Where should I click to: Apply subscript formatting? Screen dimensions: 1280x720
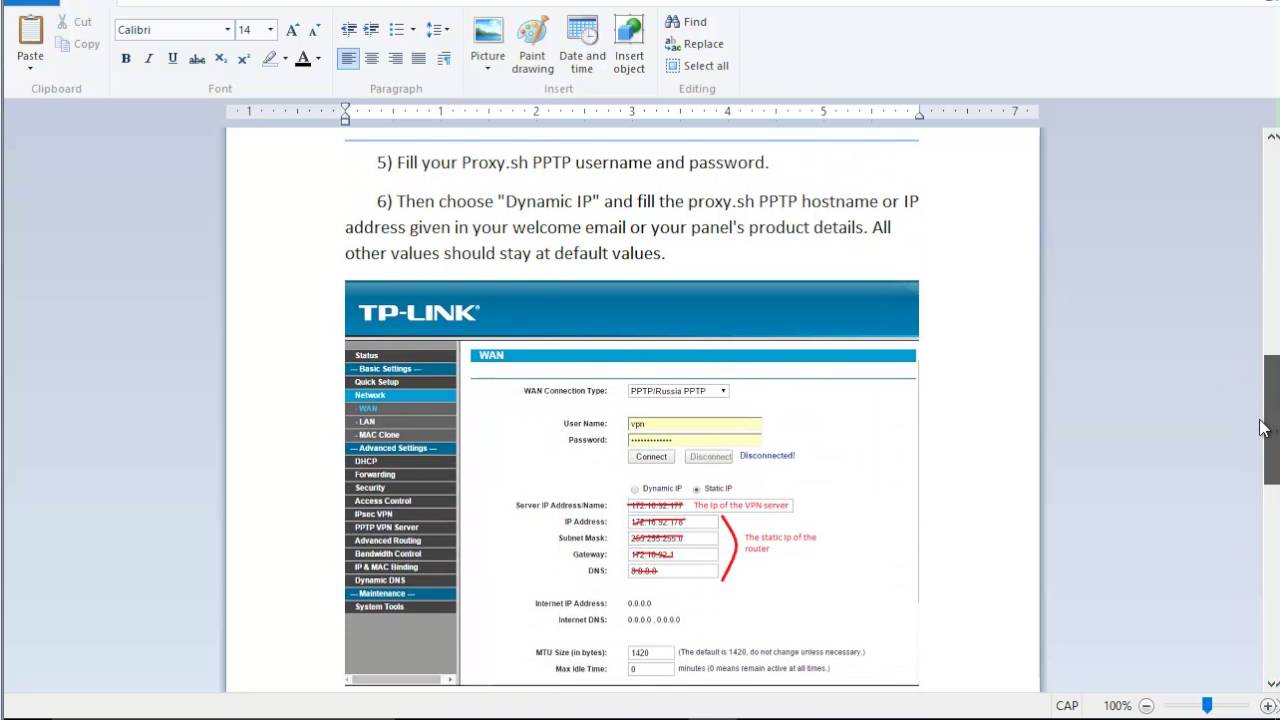point(221,59)
